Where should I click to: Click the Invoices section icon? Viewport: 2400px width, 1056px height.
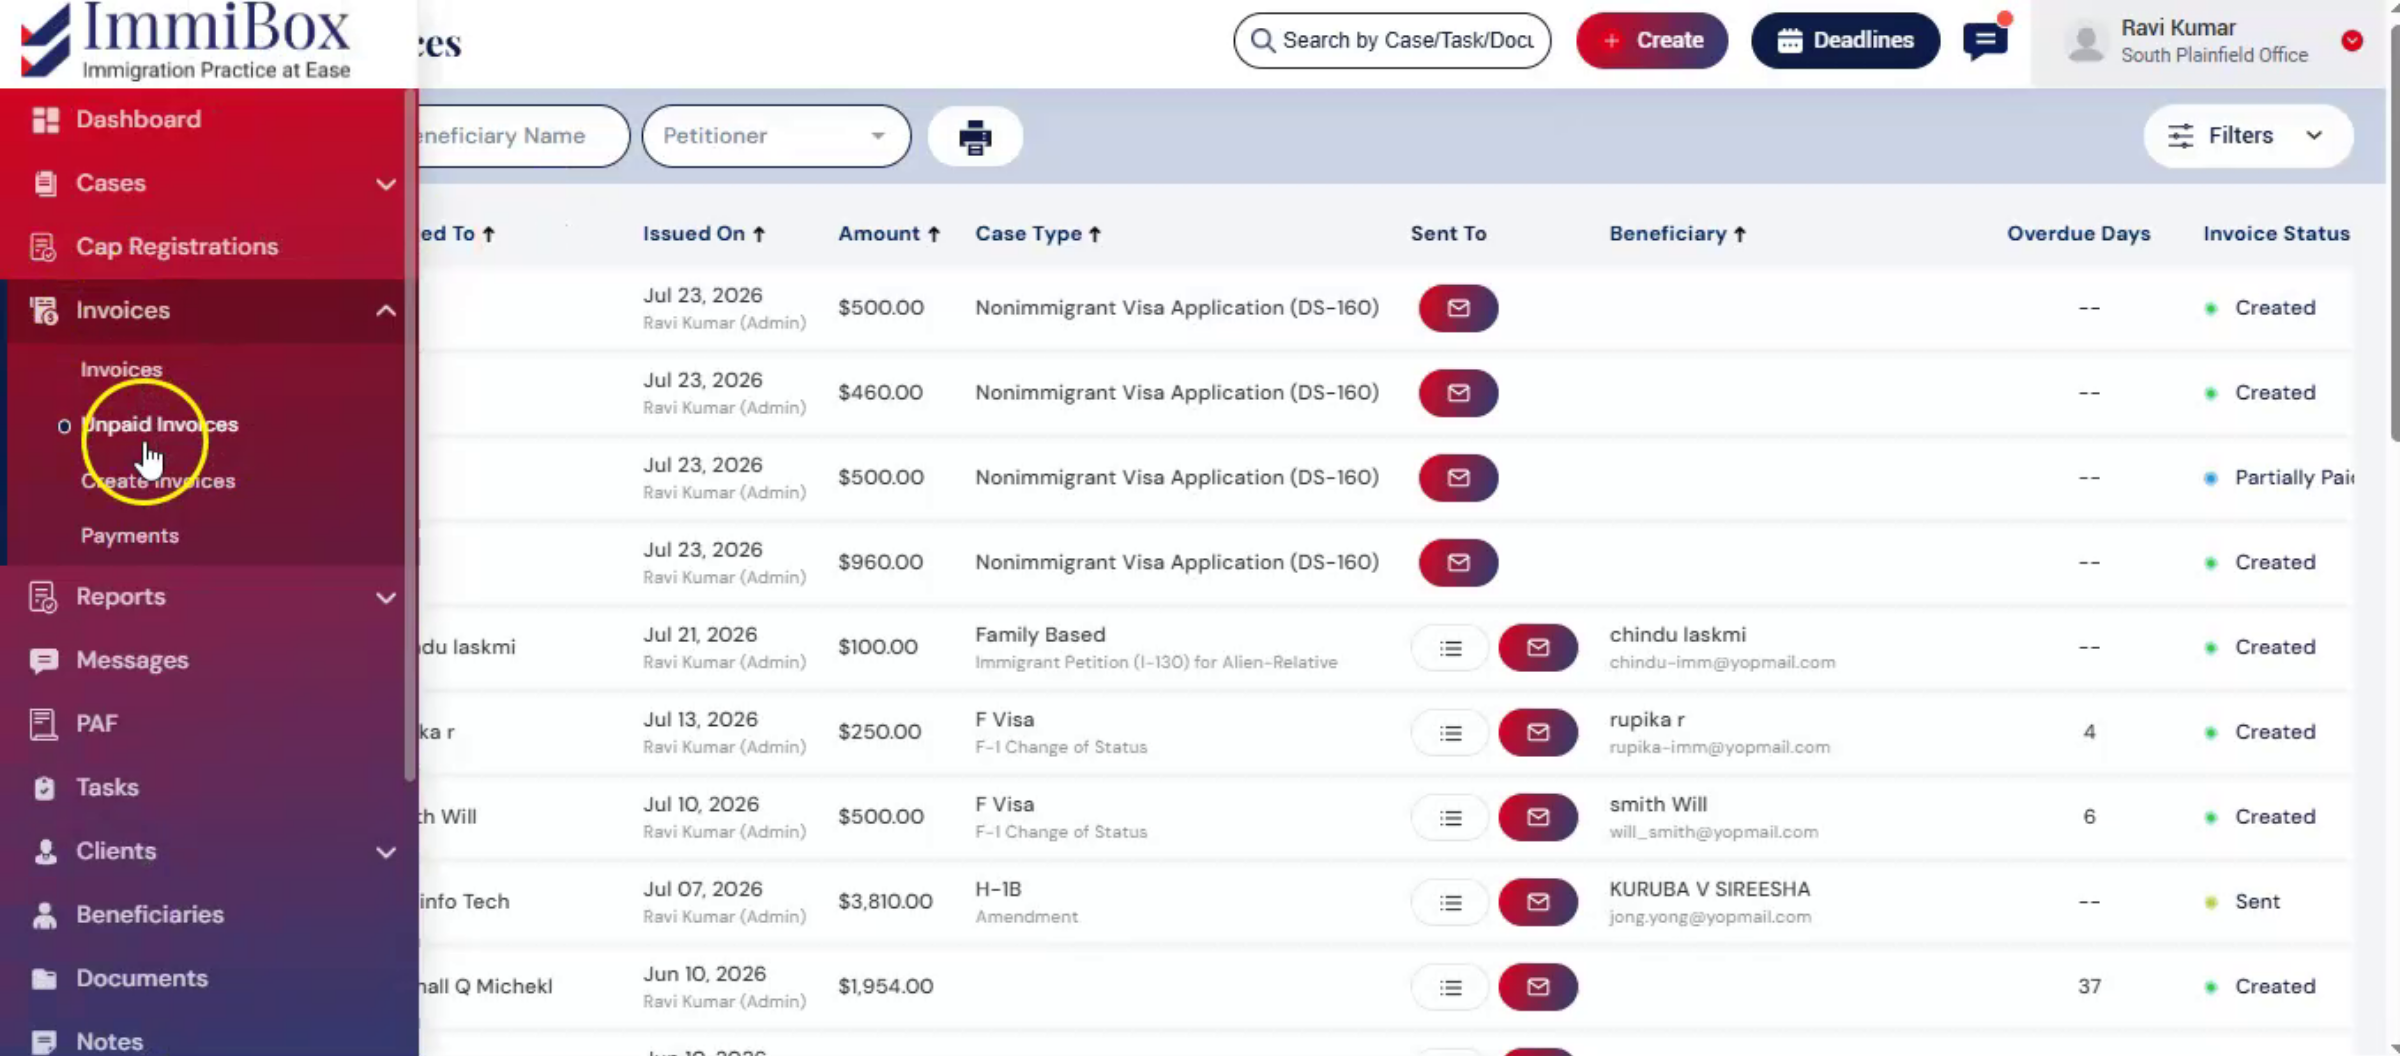pos(43,310)
